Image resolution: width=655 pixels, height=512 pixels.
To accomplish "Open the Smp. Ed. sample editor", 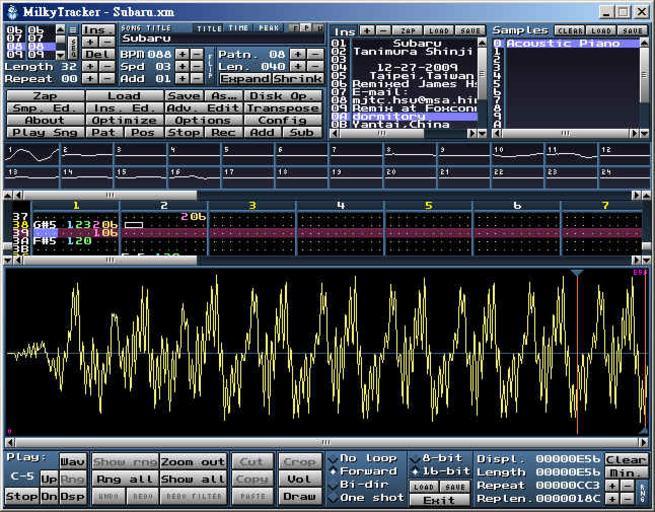I will [44, 108].
